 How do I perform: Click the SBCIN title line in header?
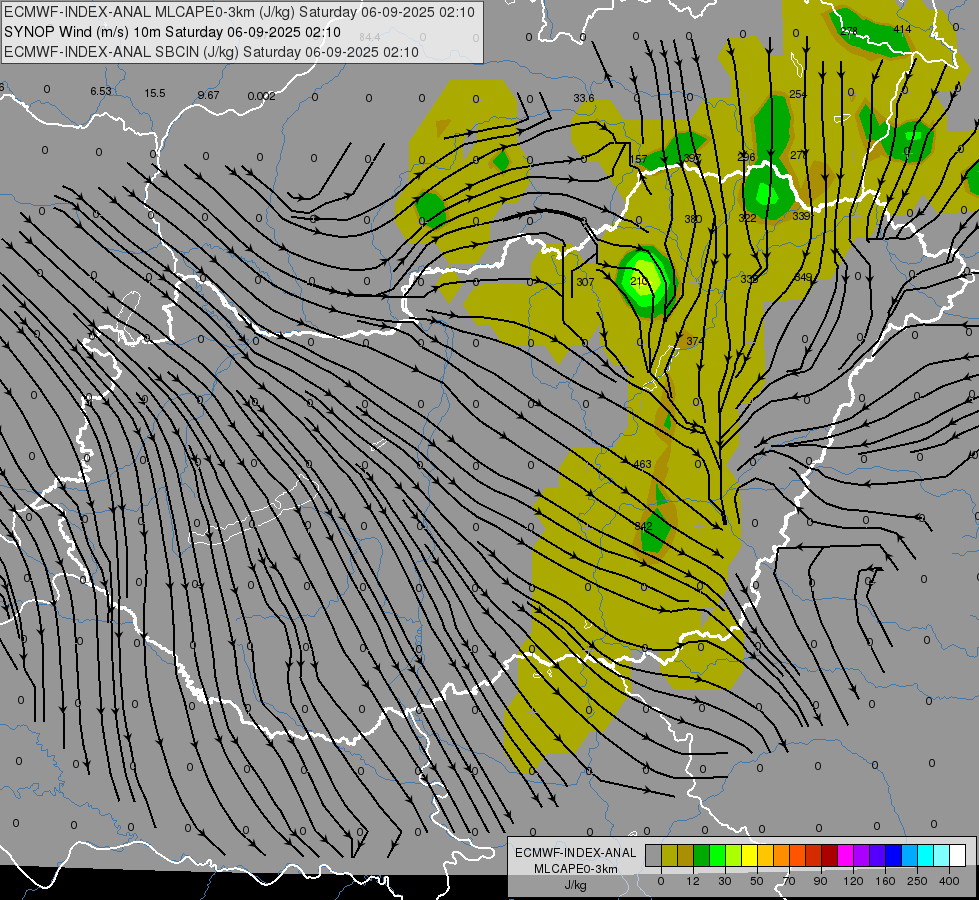point(211,52)
